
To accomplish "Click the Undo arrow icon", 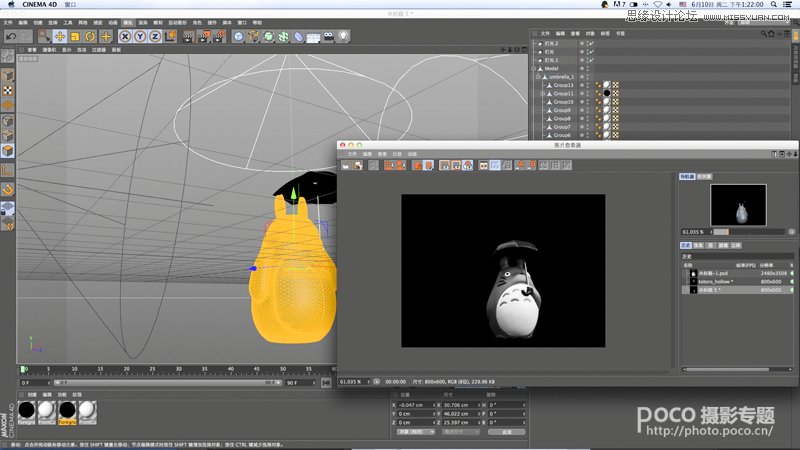I will [11, 36].
